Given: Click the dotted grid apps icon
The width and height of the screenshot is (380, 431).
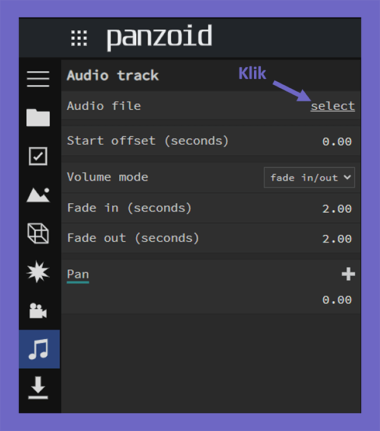Looking at the screenshot, I should [x=79, y=38].
